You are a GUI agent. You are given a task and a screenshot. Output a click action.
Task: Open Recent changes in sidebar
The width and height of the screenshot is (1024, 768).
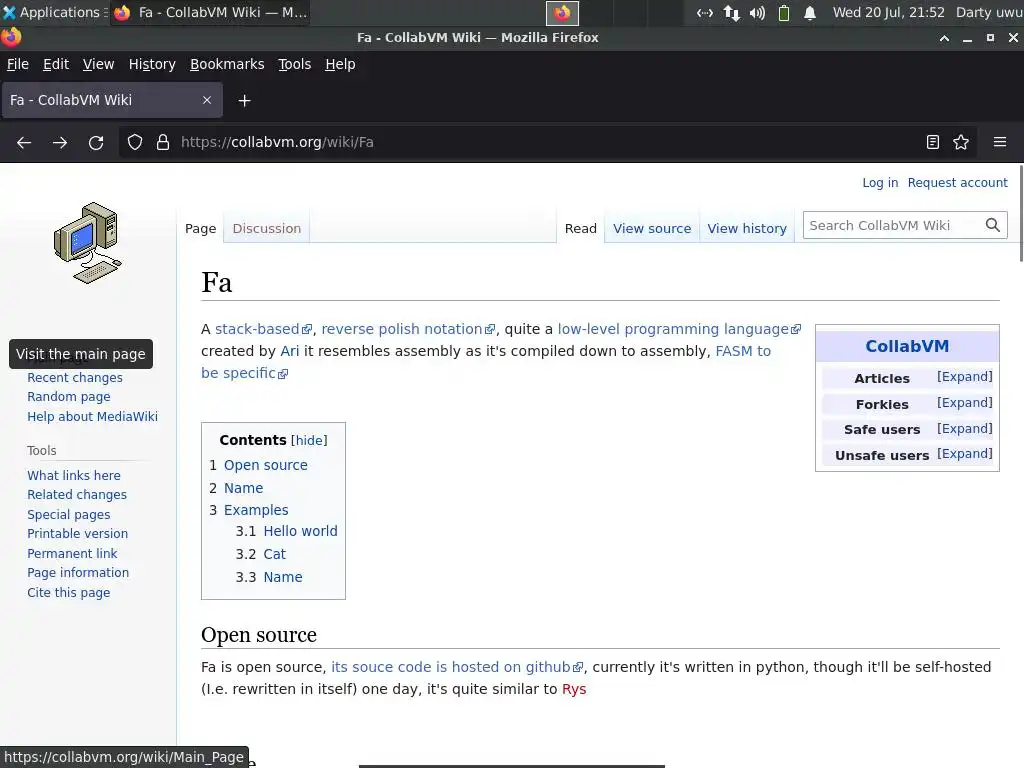click(75, 378)
